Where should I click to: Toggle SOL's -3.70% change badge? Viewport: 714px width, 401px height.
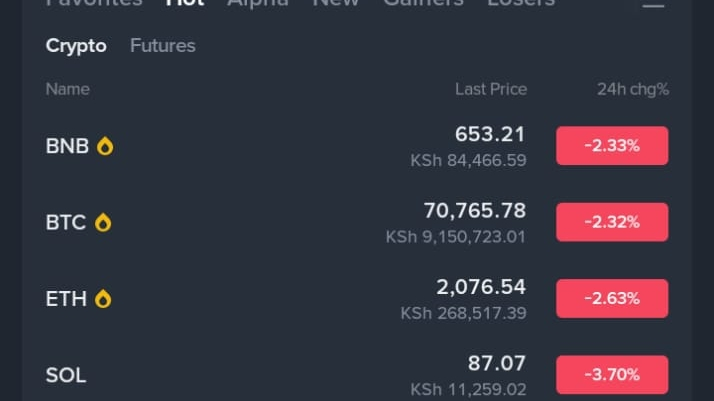[612, 375]
